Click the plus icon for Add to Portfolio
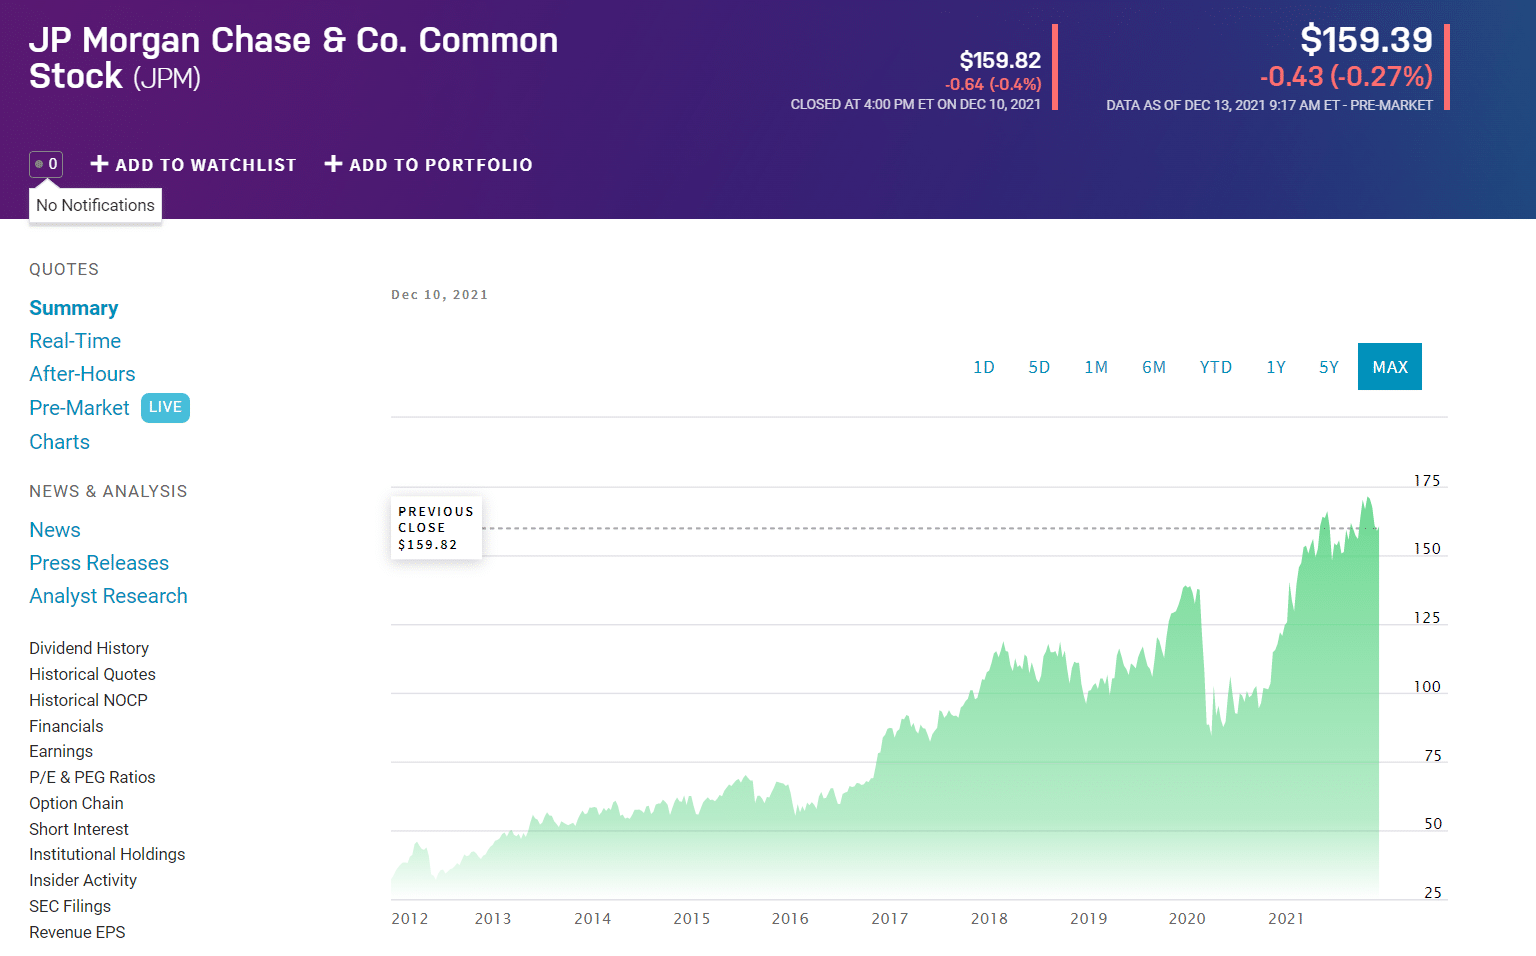The height and width of the screenshot is (956, 1536). [x=333, y=163]
